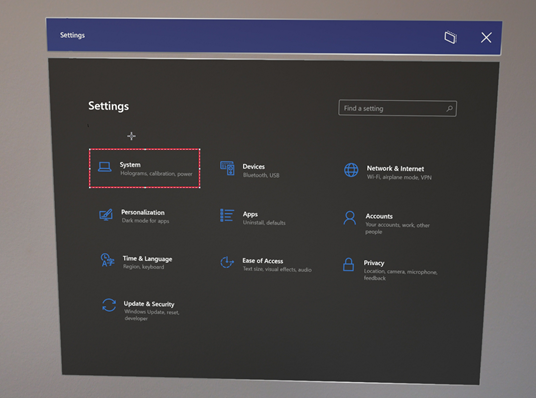Click 'Your accounts, work, other people' text
536x398 pixels.
[x=397, y=228]
